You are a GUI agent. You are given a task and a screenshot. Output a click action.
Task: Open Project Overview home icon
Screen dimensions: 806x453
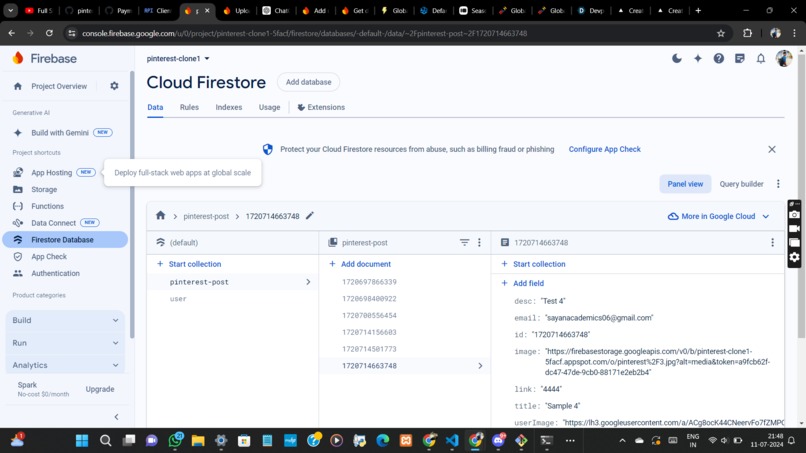tap(18, 86)
